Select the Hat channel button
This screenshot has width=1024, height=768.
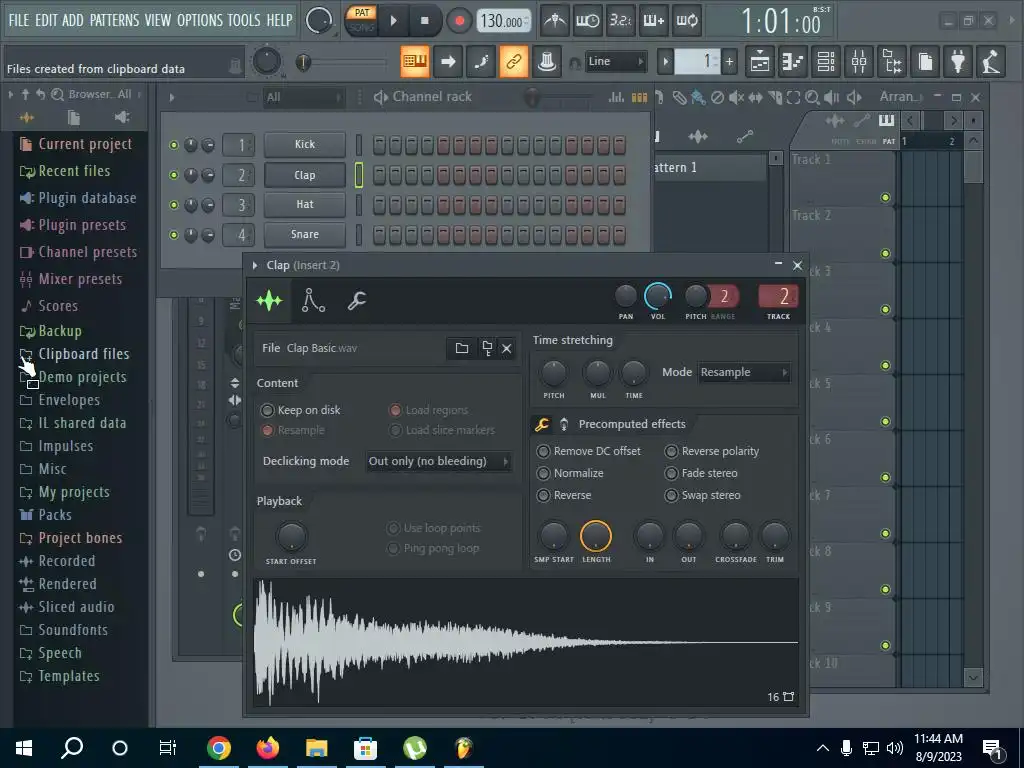[x=304, y=204]
